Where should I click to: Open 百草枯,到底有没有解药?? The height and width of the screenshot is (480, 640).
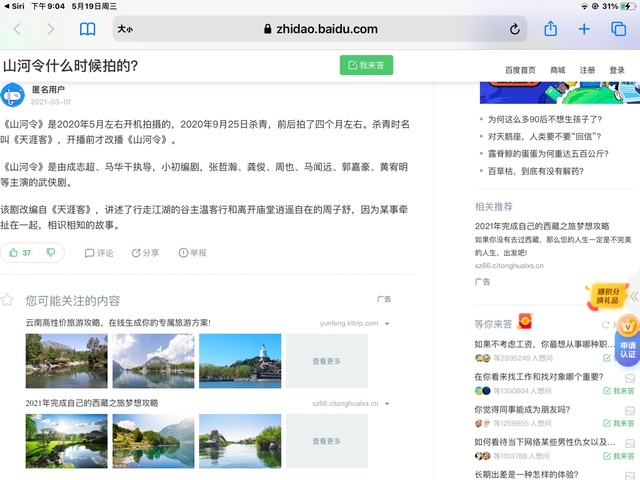[x=536, y=171]
